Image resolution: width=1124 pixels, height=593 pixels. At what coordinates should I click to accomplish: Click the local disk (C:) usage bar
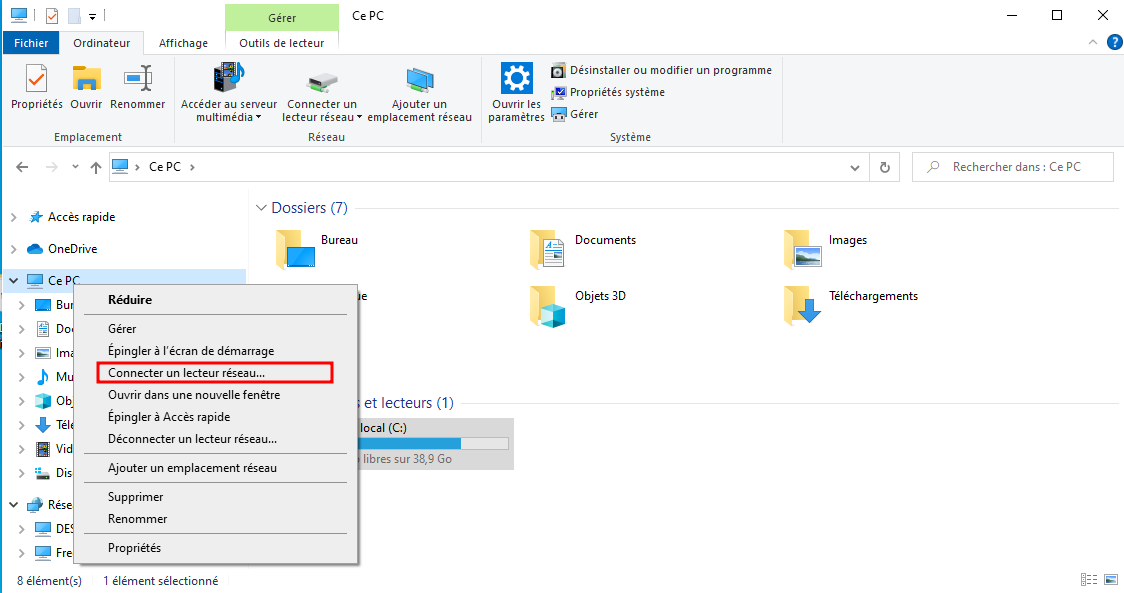[x=432, y=443]
